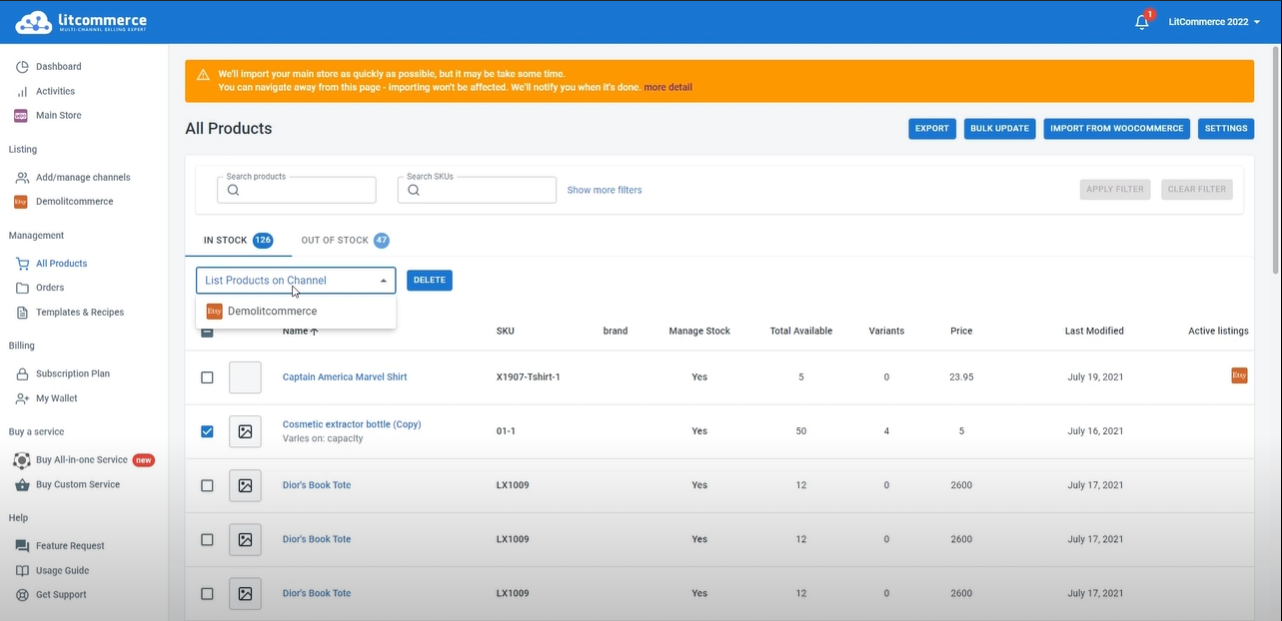Click the Feature Request chat icon
The image size is (1282, 621).
[x=22, y=546]
